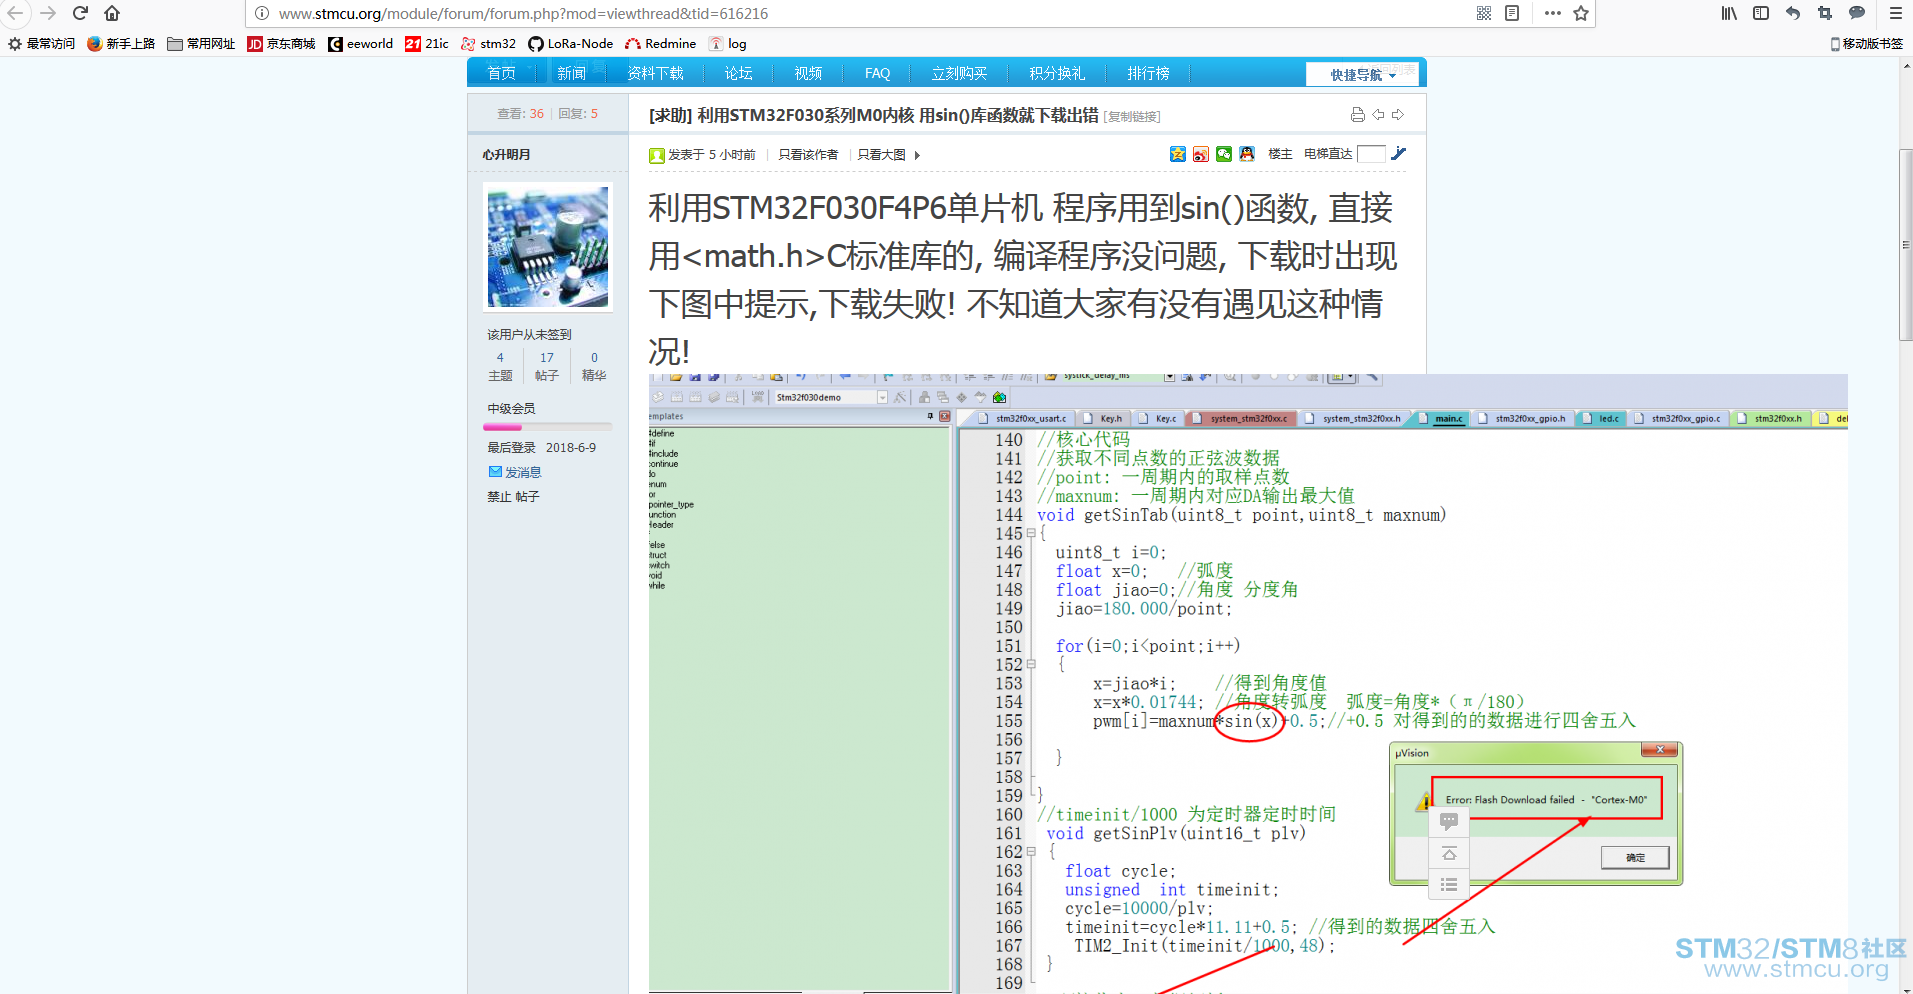Open the floating quick reply button

point(1449,821)
